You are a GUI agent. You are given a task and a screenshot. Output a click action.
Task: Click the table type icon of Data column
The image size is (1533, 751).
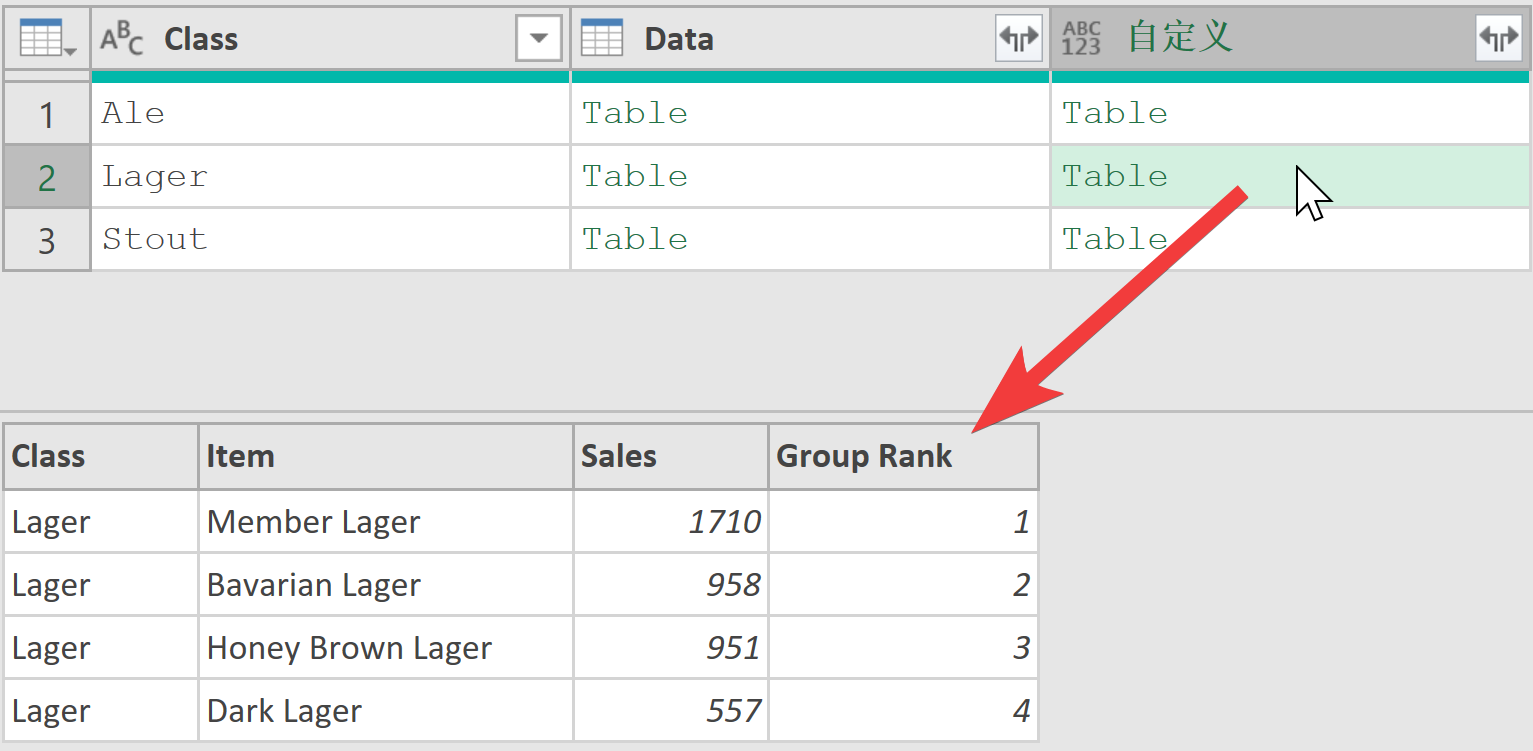point(602,38)
